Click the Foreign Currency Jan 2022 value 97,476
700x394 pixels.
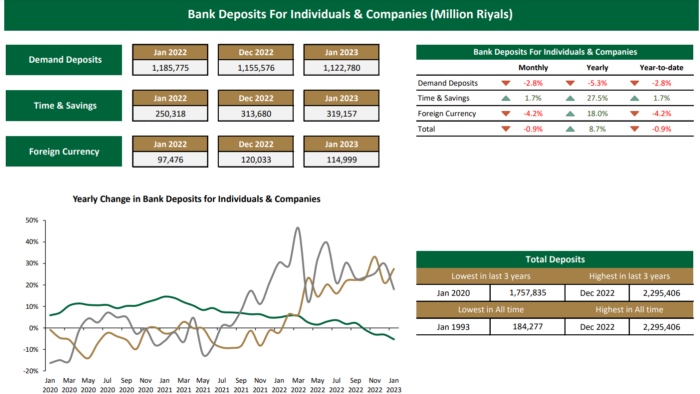click(x=170, y=160)
